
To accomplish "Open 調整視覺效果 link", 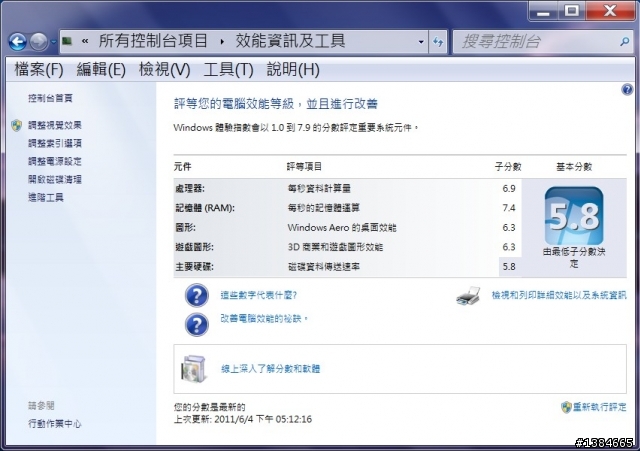I will [55, 125].
